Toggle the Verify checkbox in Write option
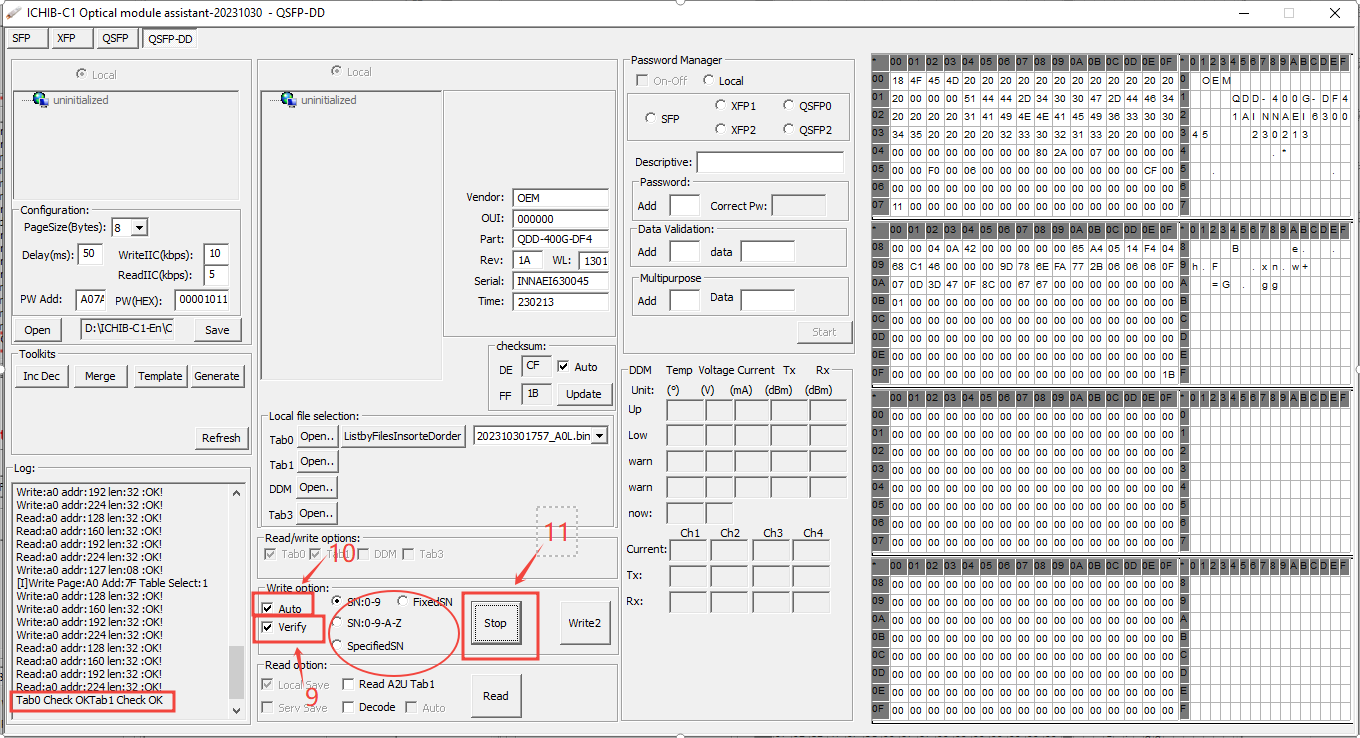 [x=267, y=627]
